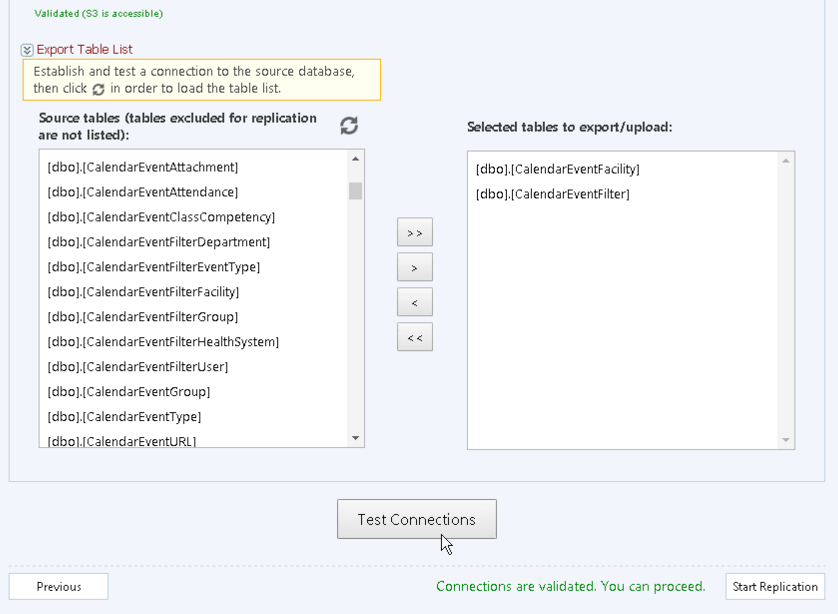
Task: Click the source list scroll-down arrow
Action: coord(355,437)
